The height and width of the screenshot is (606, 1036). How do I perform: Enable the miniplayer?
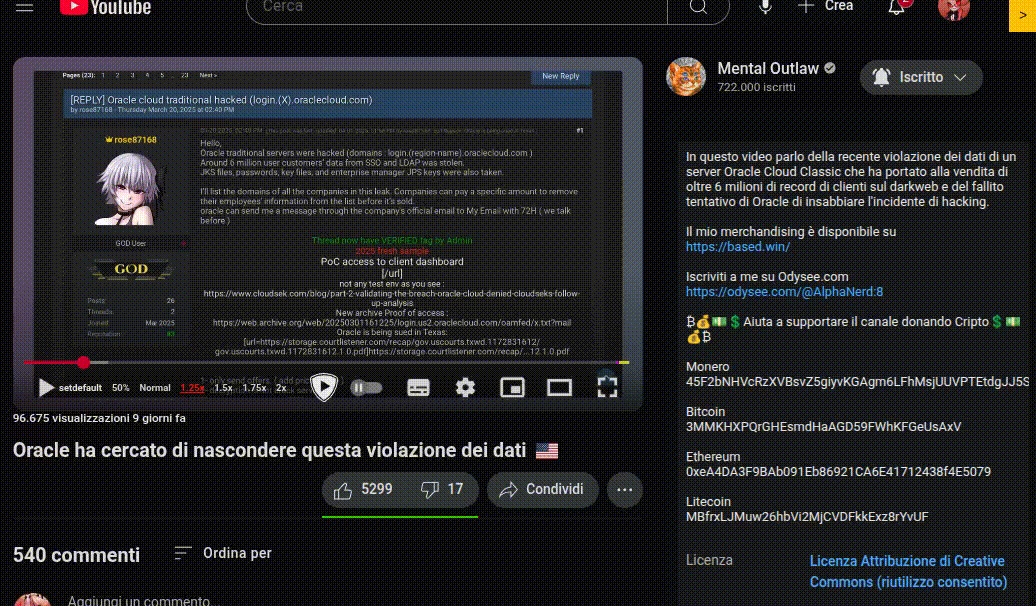click(x=512, y=388)
